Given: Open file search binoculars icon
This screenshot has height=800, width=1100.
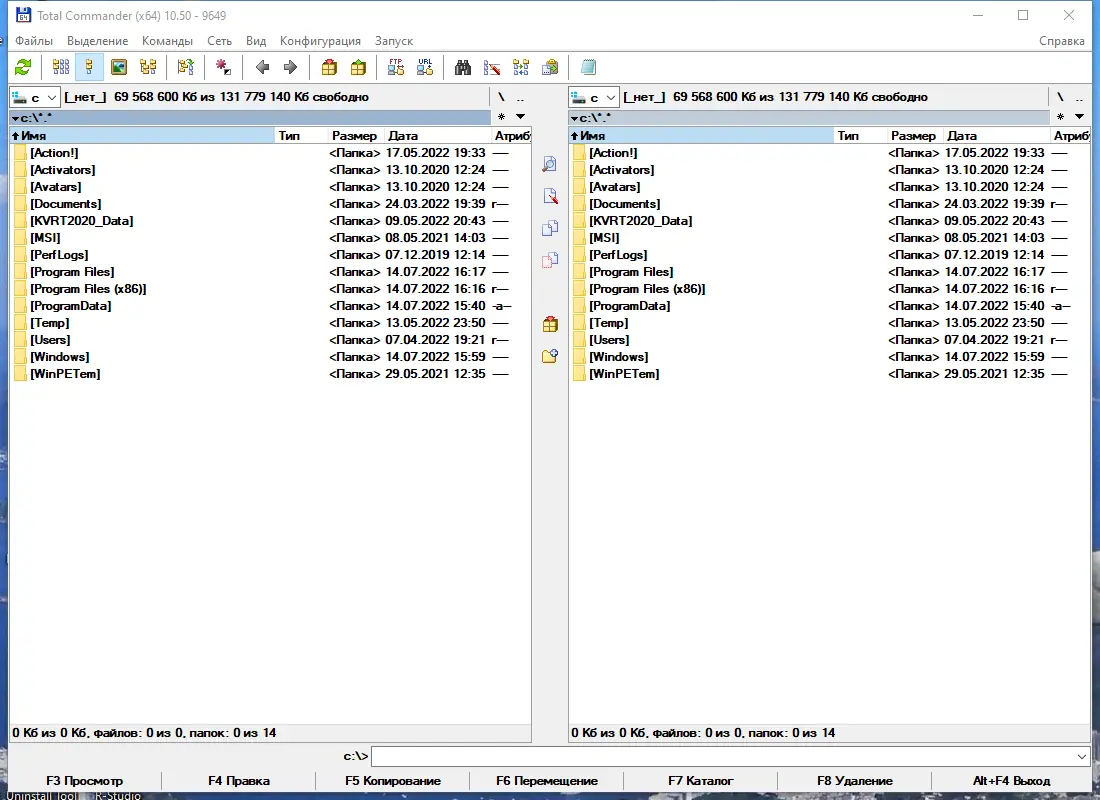Looking at the screenshot, I should pos(463,67).
